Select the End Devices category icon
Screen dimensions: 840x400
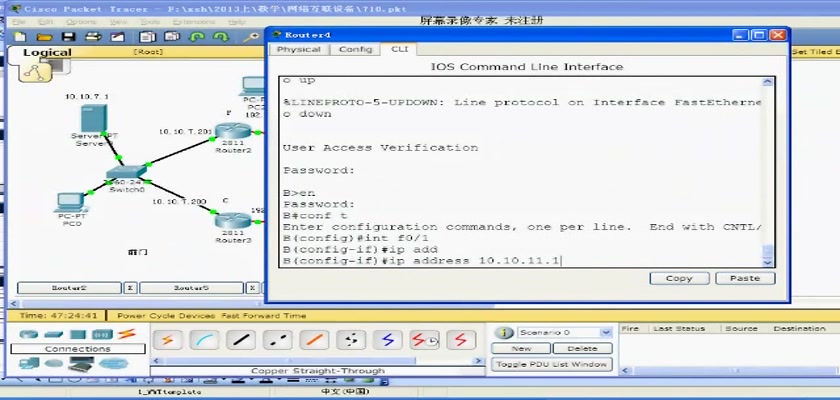(29, 364)
